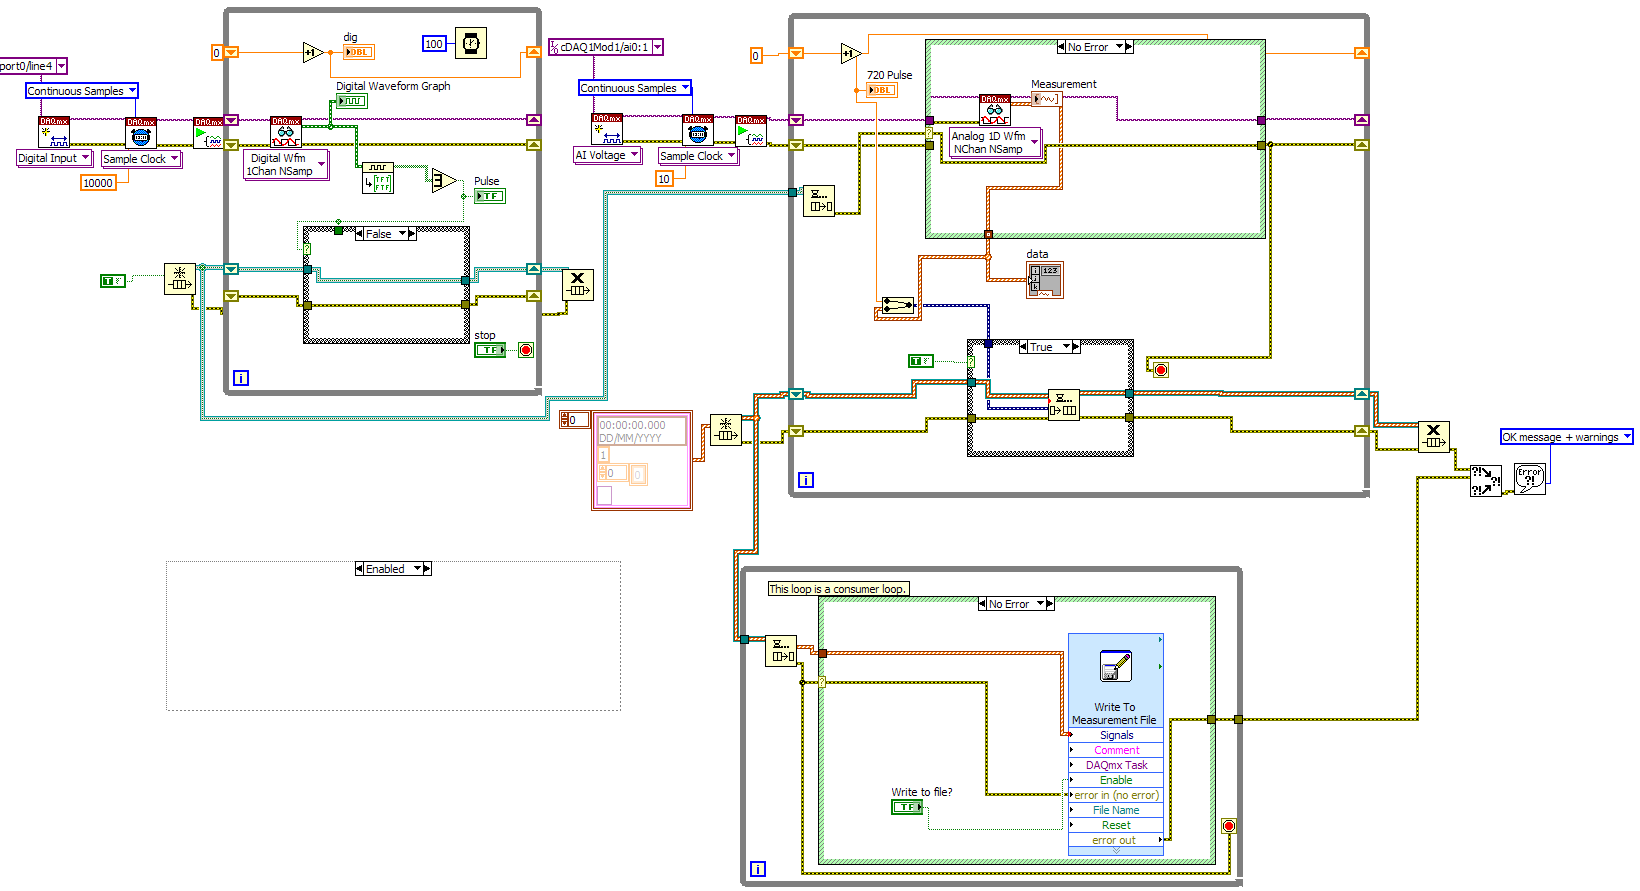The width and height of the screenshot is (1640, 891).
Task: Open the Continuous Samples dropdown for AI Voltage
Action: (x=635, y=88)
